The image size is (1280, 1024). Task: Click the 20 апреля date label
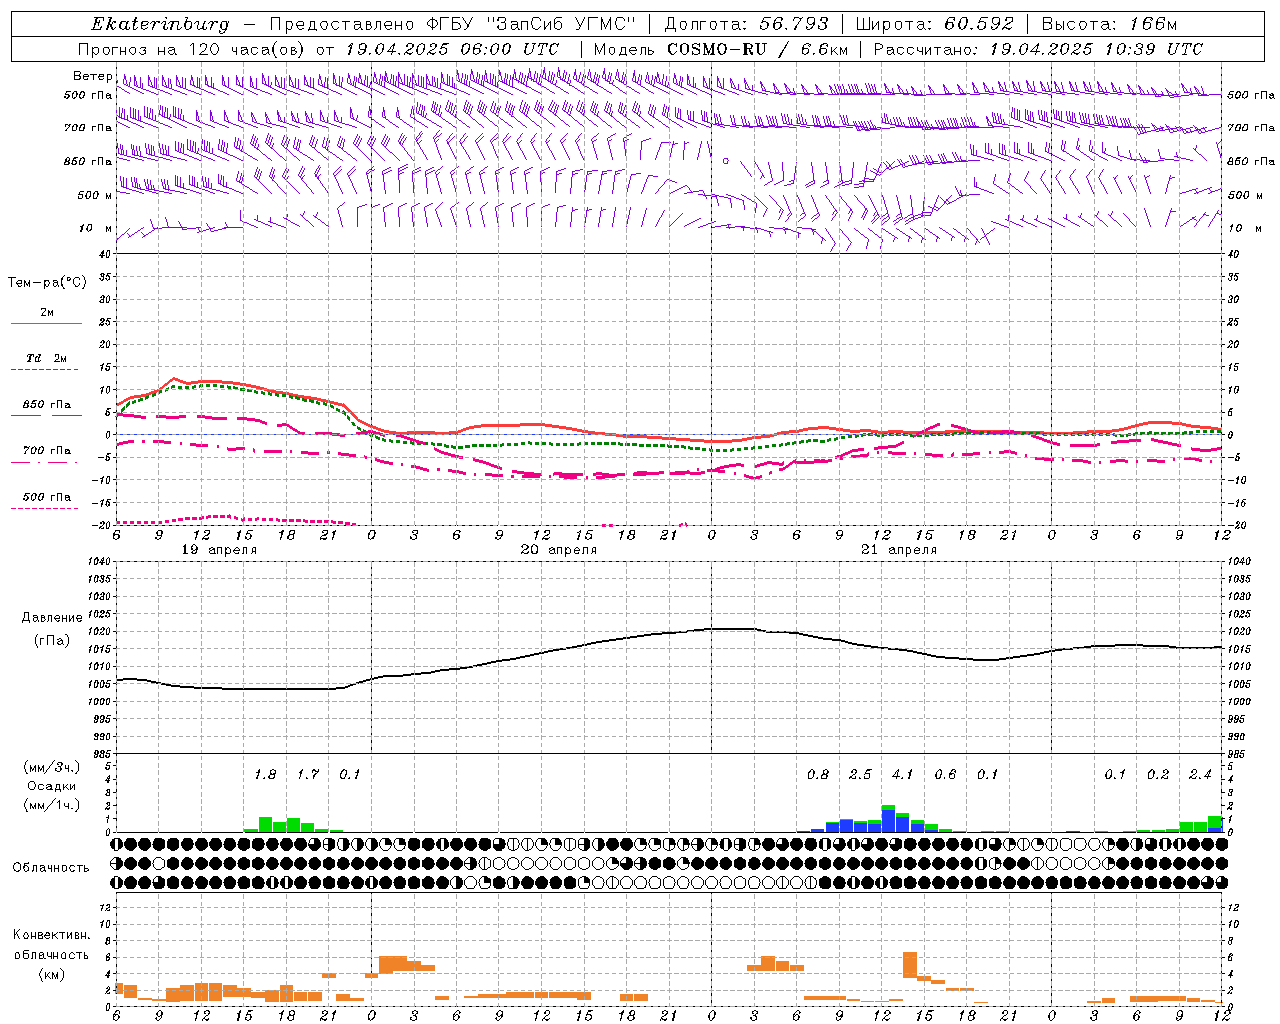558,550
